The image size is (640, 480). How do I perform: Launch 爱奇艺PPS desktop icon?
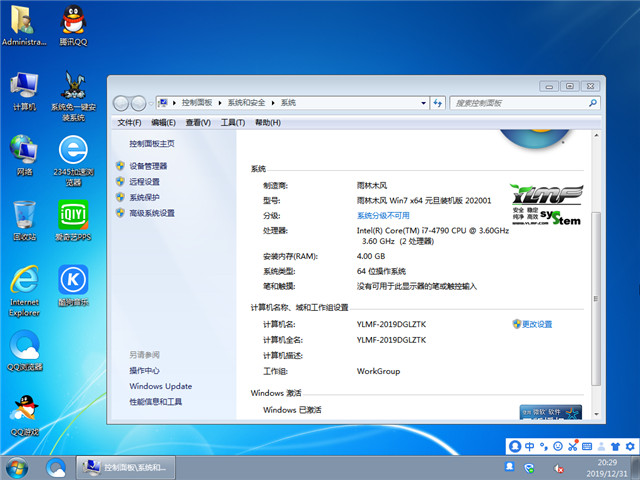[73, 220]
